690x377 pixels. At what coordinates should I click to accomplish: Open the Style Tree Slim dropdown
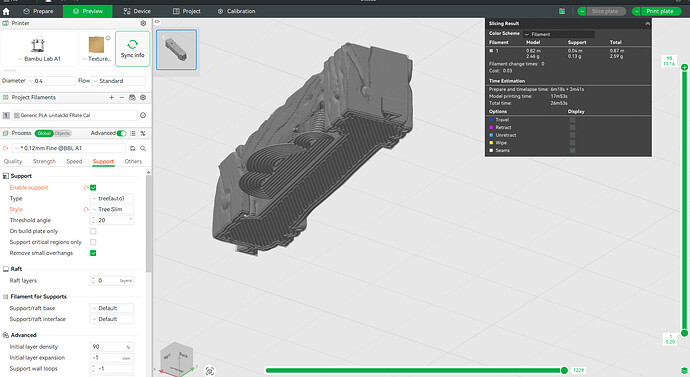(112, 209)
